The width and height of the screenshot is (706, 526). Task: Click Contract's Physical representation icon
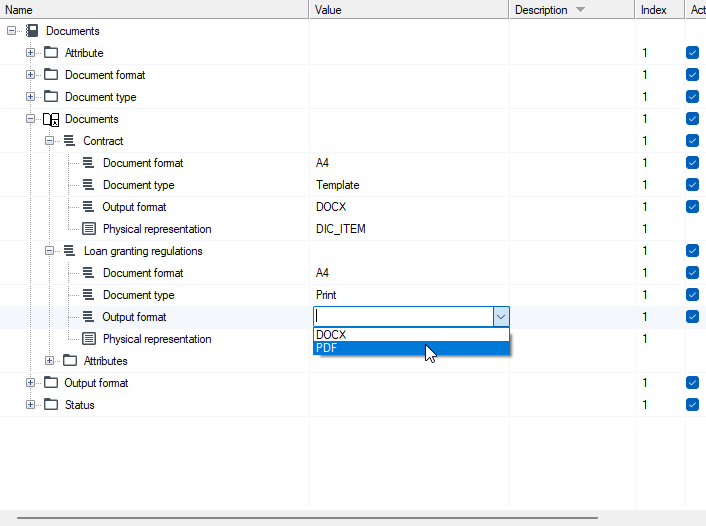coord(89,229)
